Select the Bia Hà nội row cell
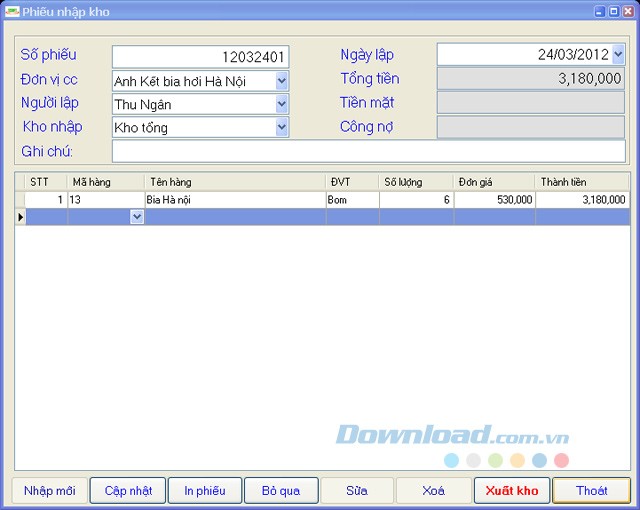 tap(235, 200)
